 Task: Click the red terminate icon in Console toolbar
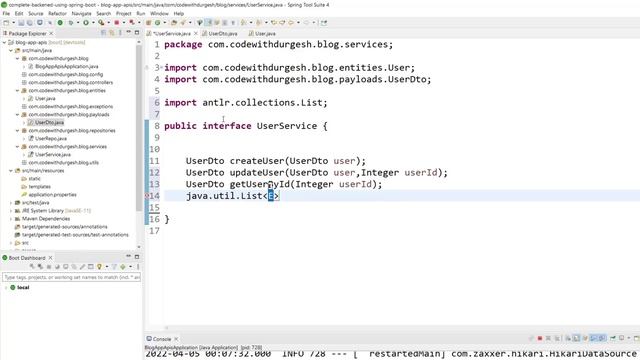point(540,338)
